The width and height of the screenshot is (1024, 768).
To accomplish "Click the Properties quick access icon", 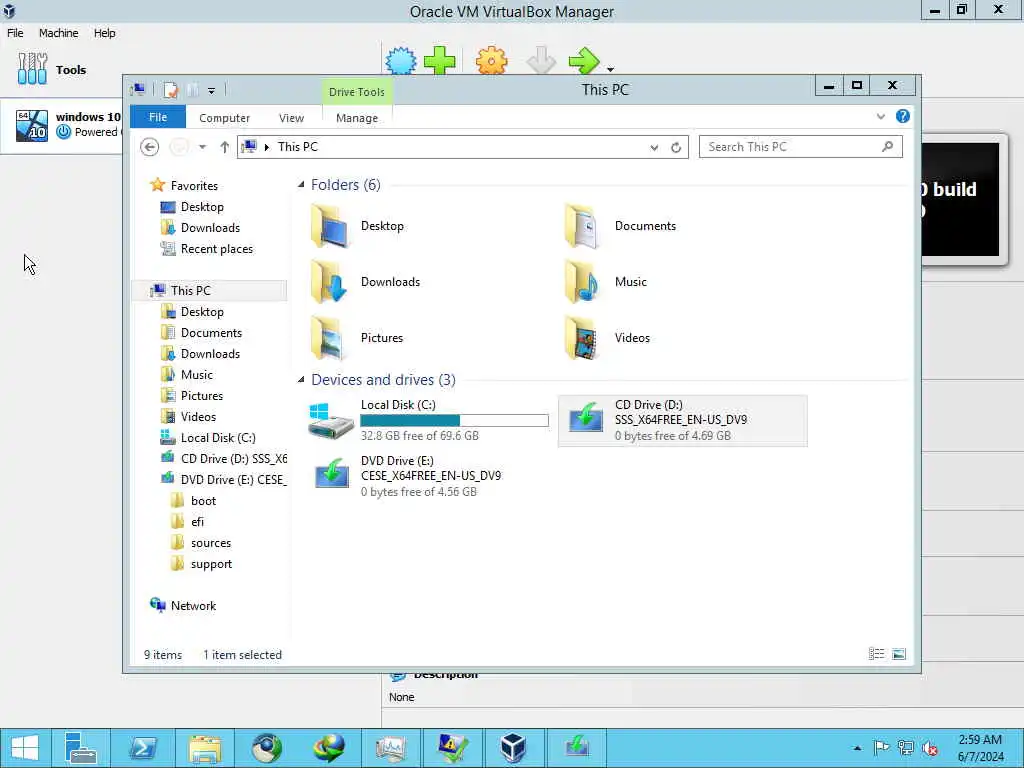I will tap(171, 89).
